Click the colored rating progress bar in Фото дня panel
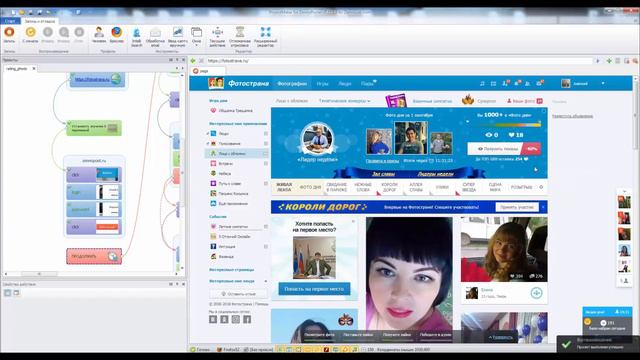Image resolution: width=640 pixels, height=360 pixels. click(x=507, y=124)
